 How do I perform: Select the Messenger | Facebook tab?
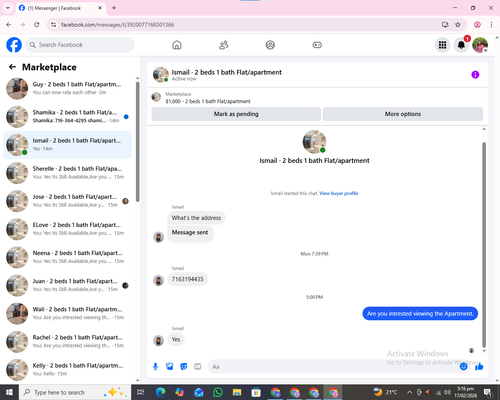(x=60, y=8)
